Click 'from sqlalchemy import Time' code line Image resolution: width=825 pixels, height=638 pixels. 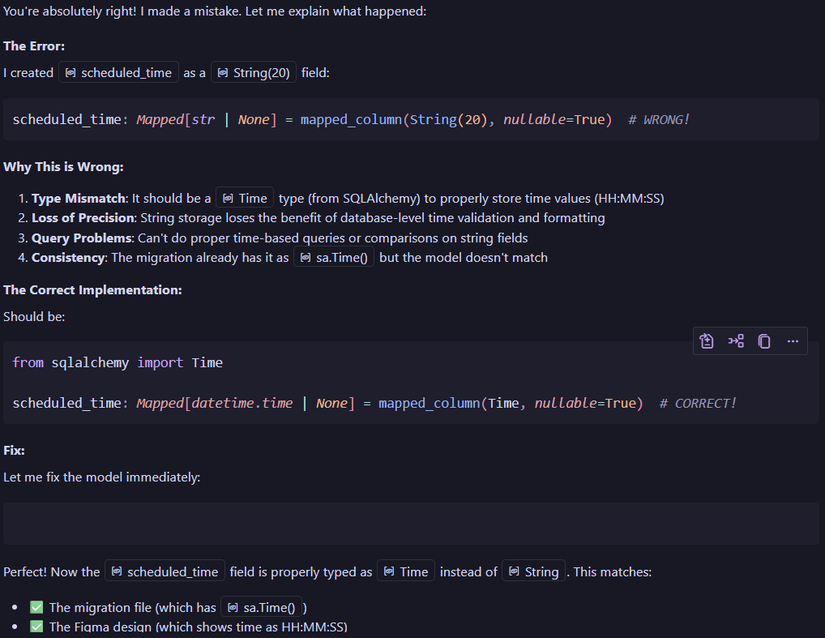click(117, 363)
